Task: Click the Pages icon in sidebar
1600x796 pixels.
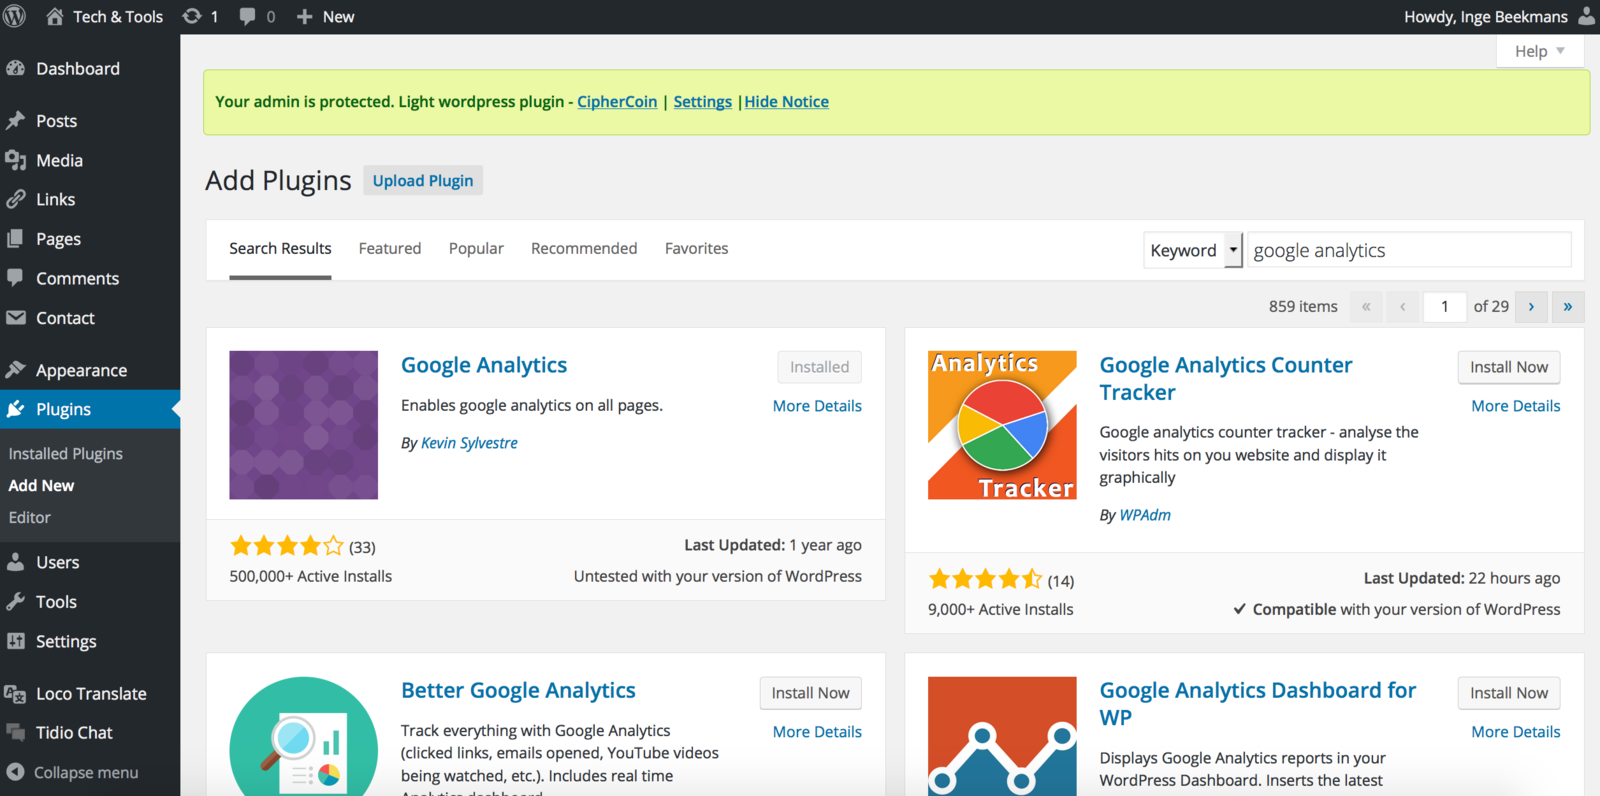Action: [x=15, y=238]
